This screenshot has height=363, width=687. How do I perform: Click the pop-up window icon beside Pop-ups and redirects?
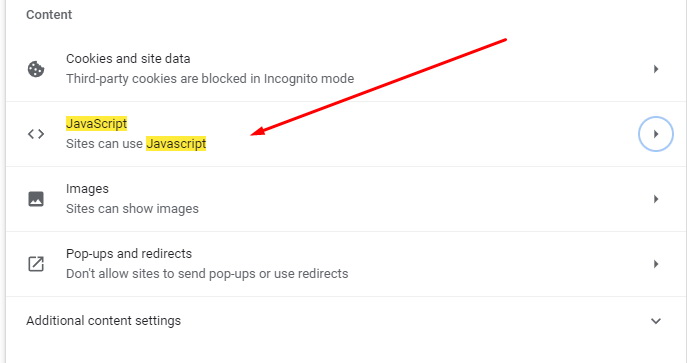(36, 264)
